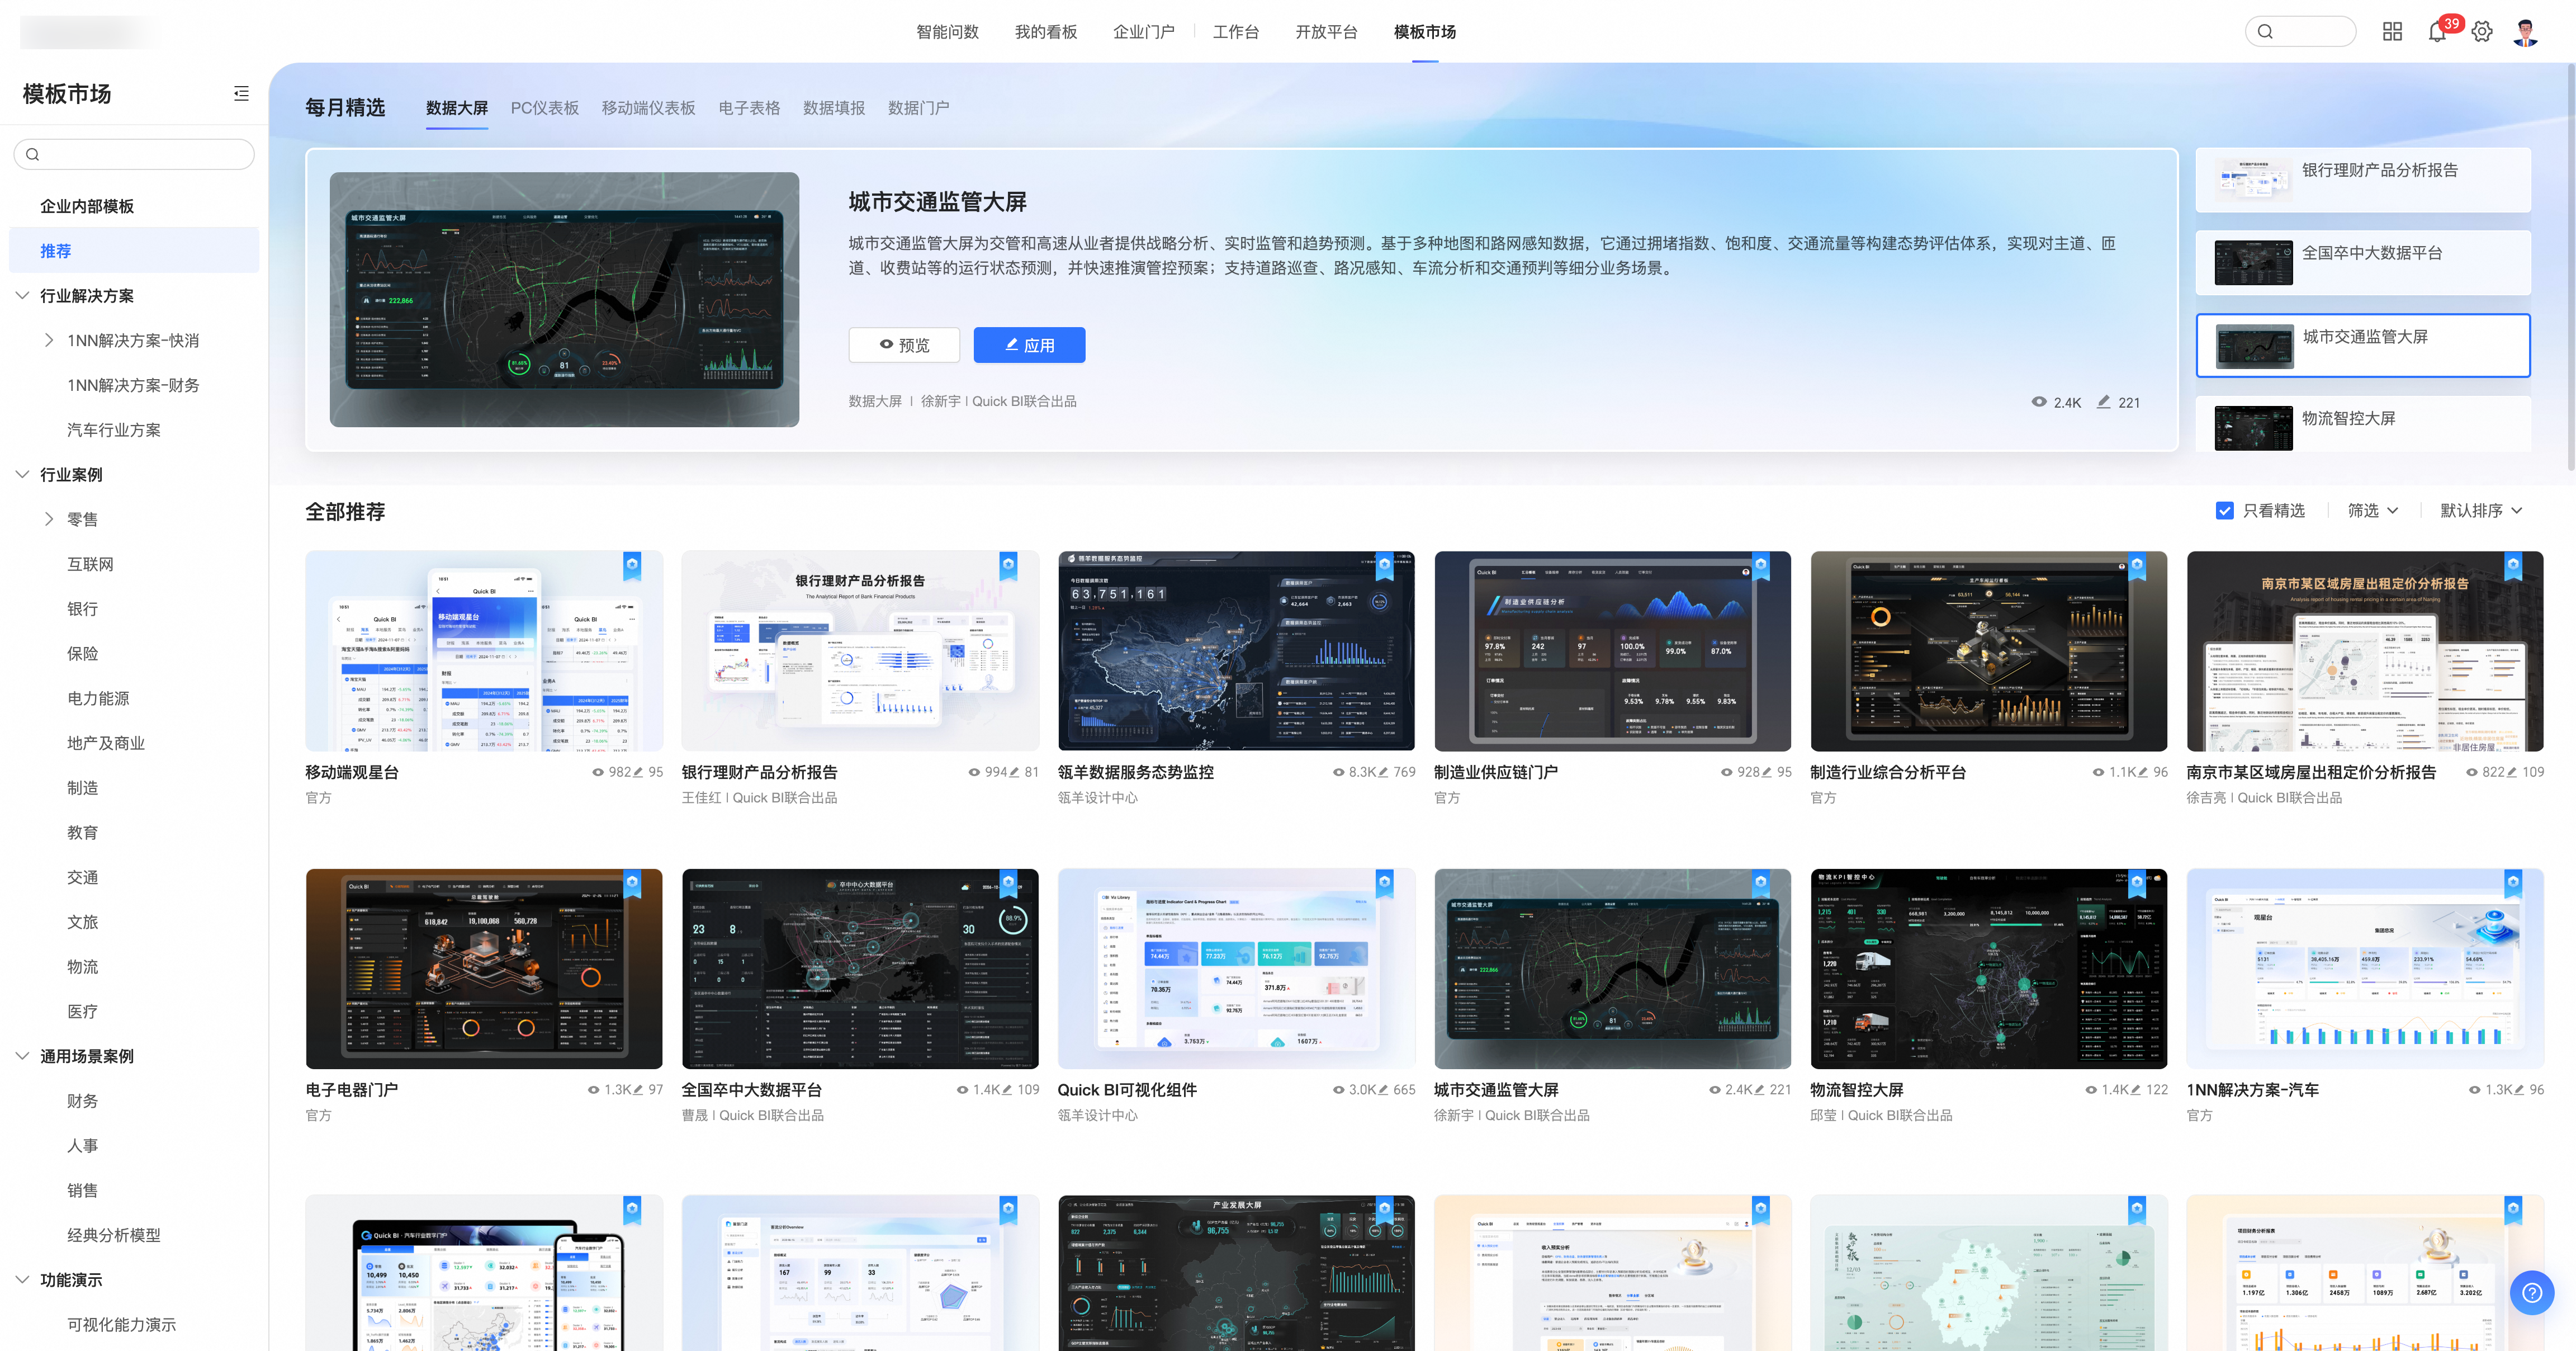Open the settings gear icon
This screenshot has width=2576, height=1351.
point(2482,32)
